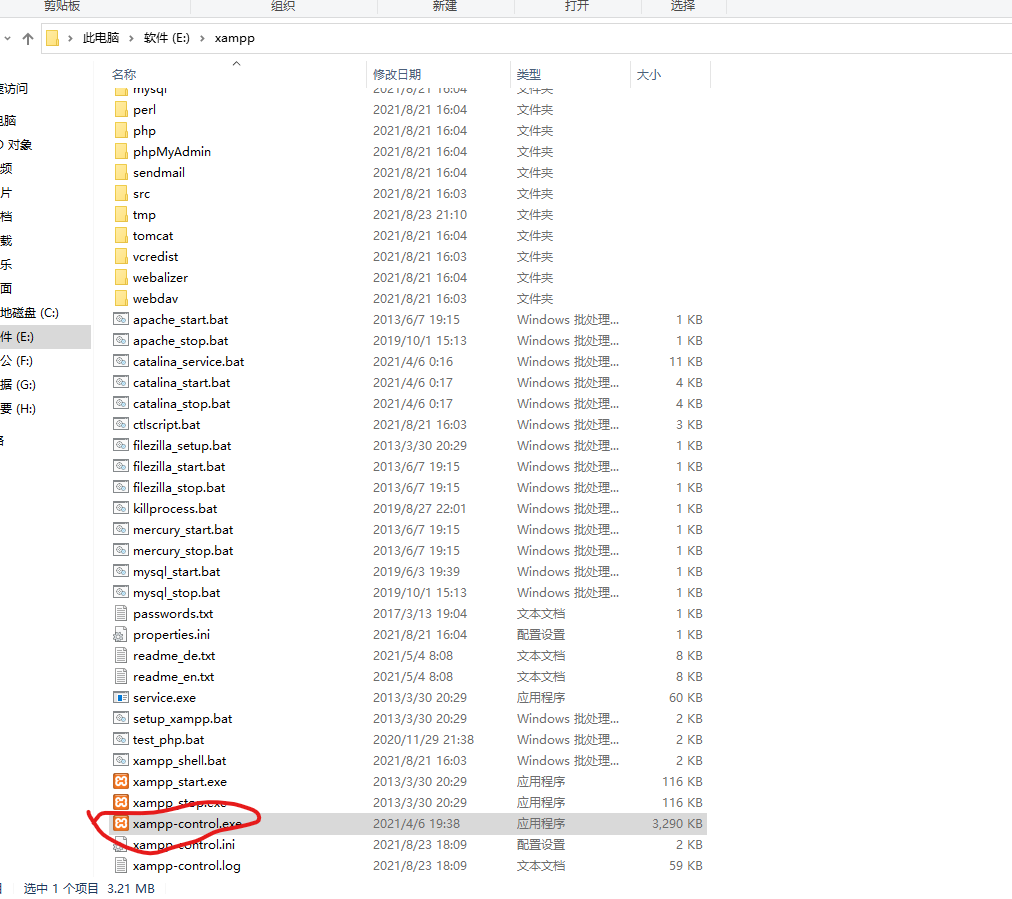Screen dimensions: 1012x899
Task: Select the file named filezilla_start.bat
Action: [179, 467]
